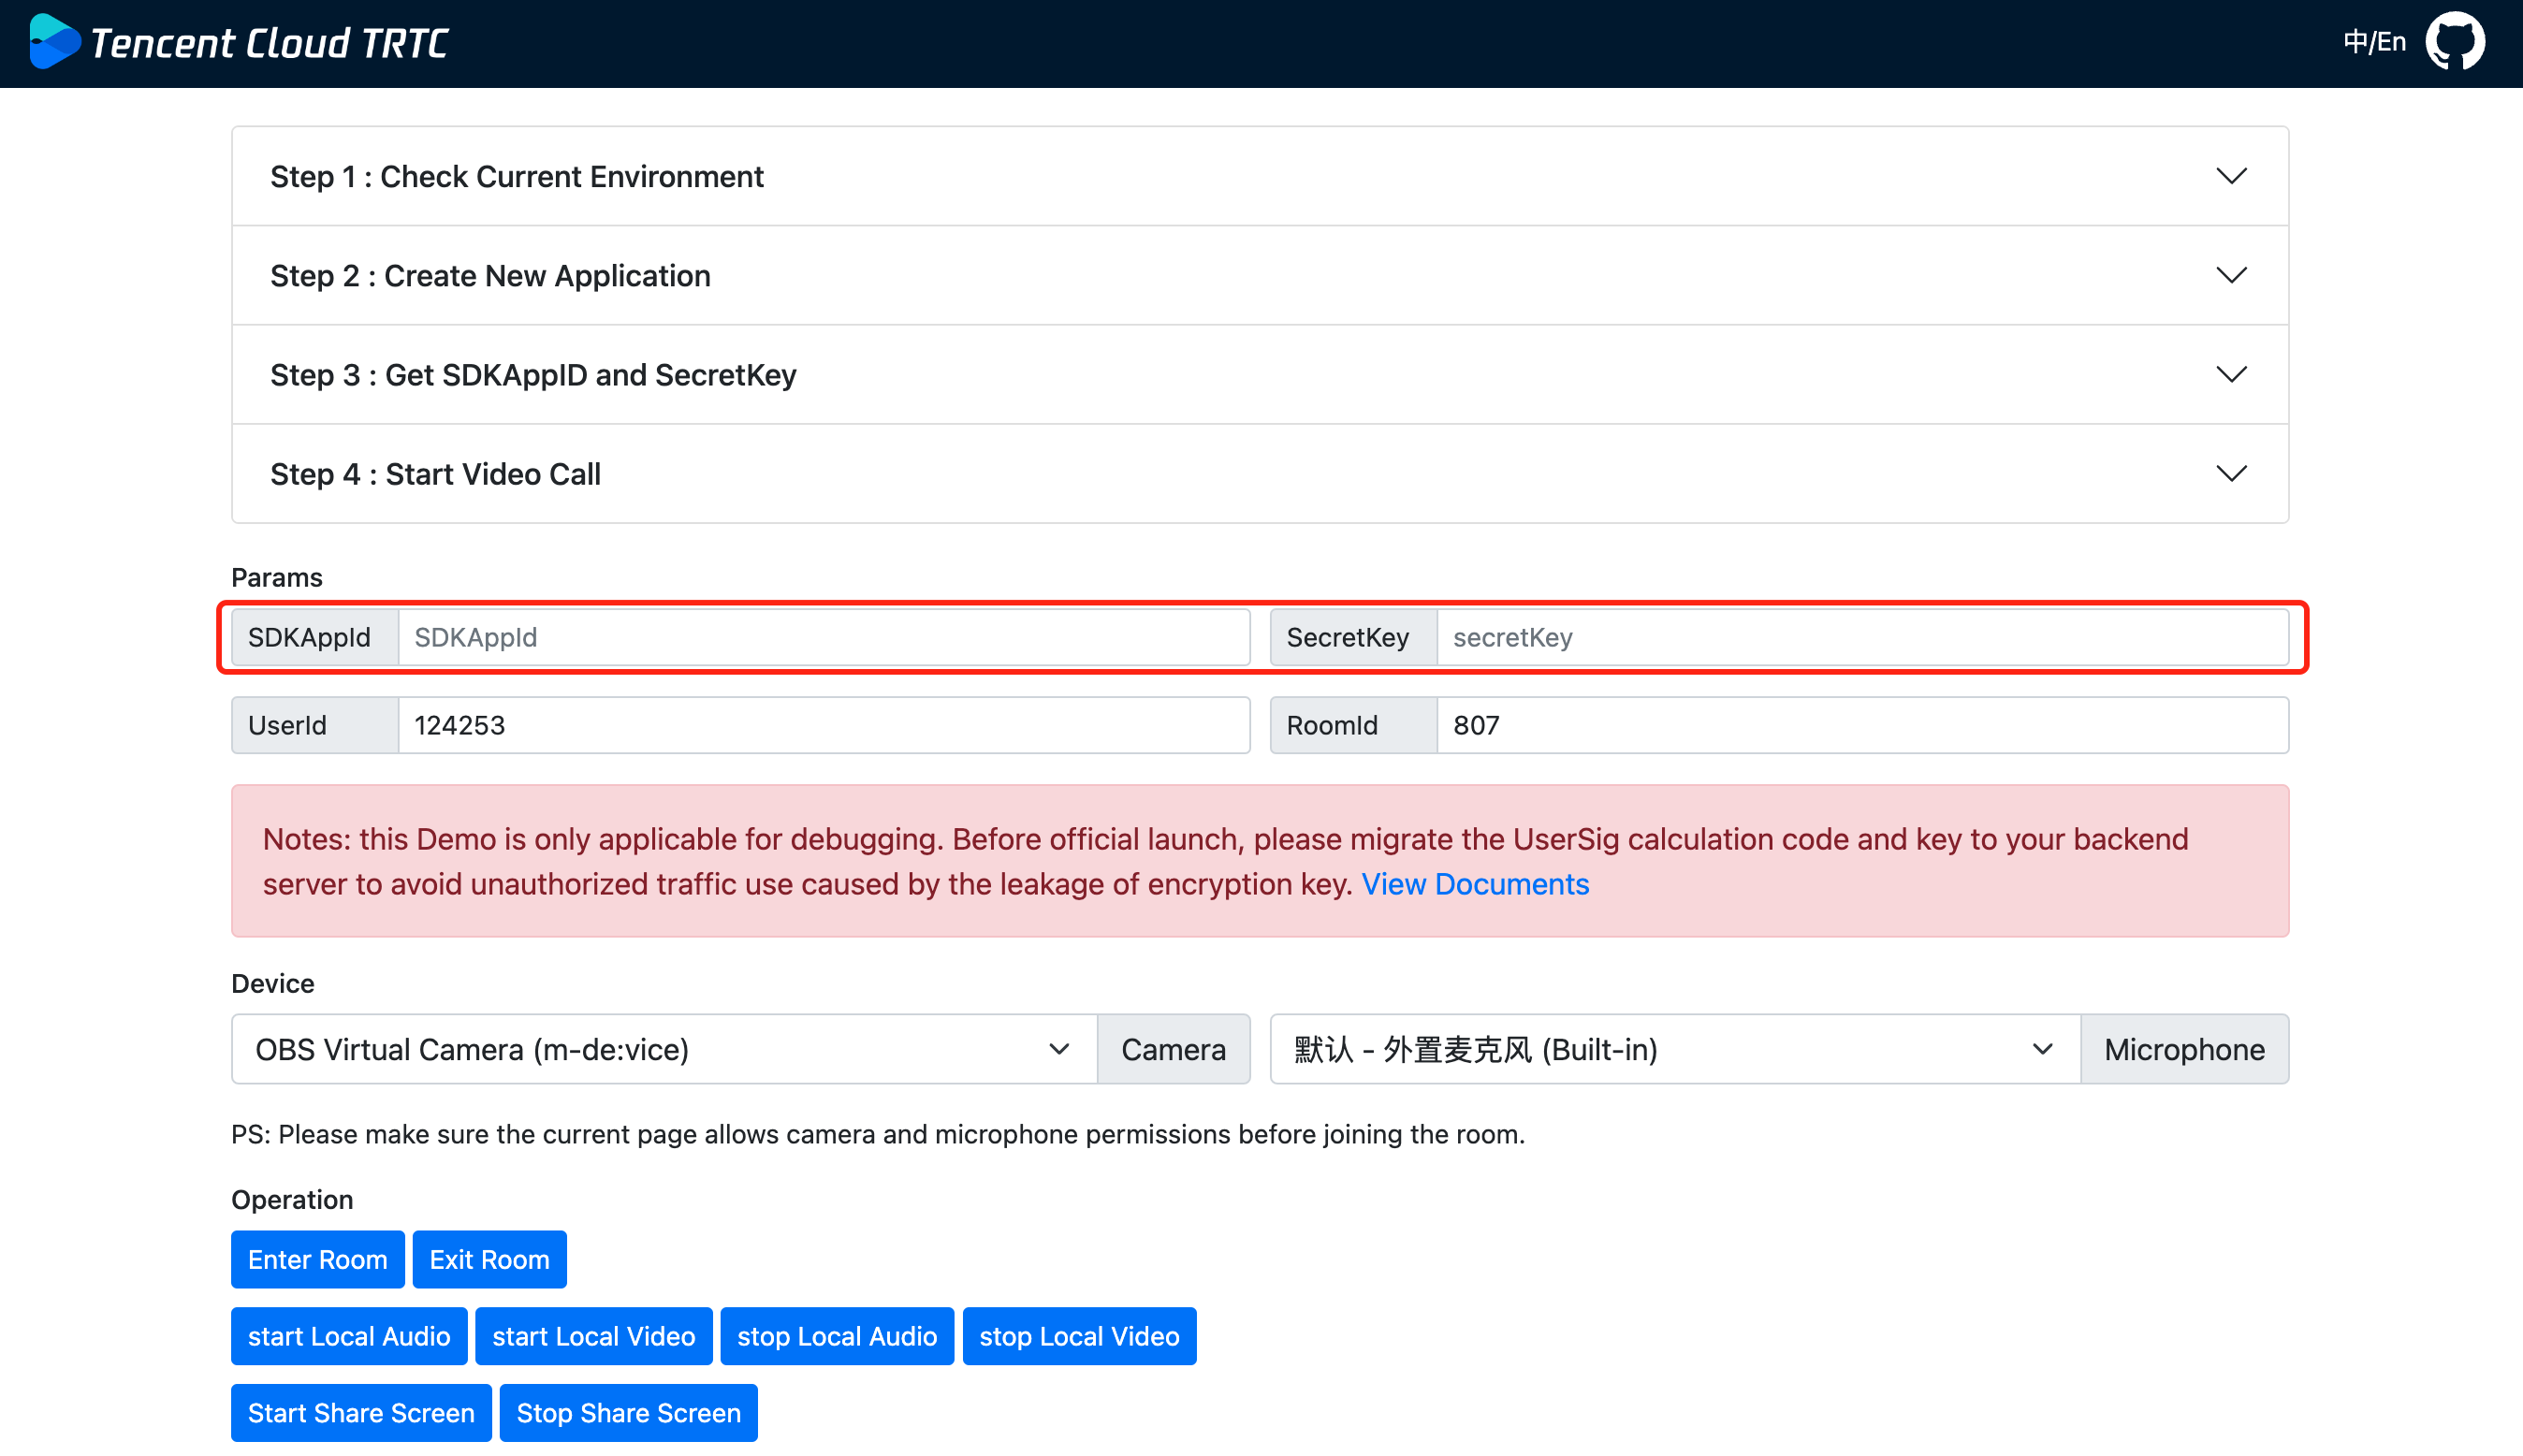Click Start Share Screen button
The width and height of the screenshot is (2523, 1456).
pyautogui.click(x=361, y=1413)
